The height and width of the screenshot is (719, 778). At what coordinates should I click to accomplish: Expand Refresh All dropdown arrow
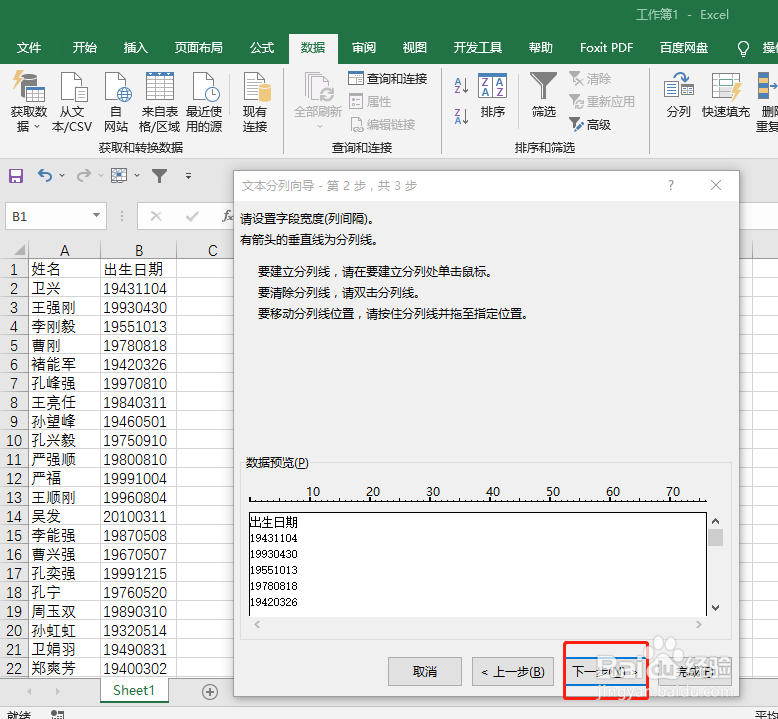click(319, 126)
